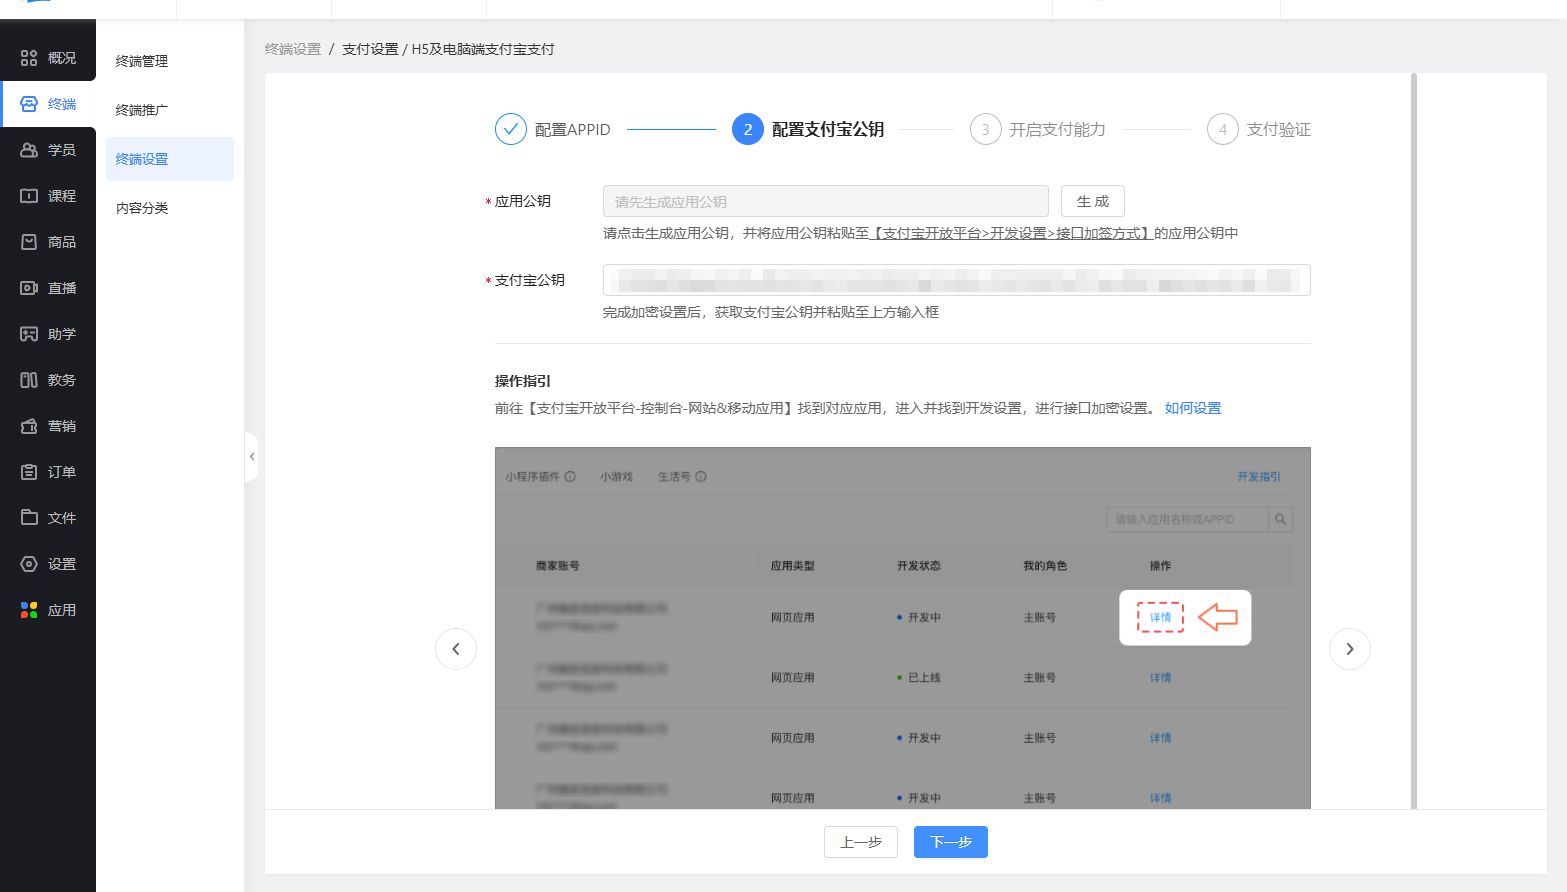Open the 设置 settings sidebar icon
The image size is (1567, 892).
click(x=29, y=564)
